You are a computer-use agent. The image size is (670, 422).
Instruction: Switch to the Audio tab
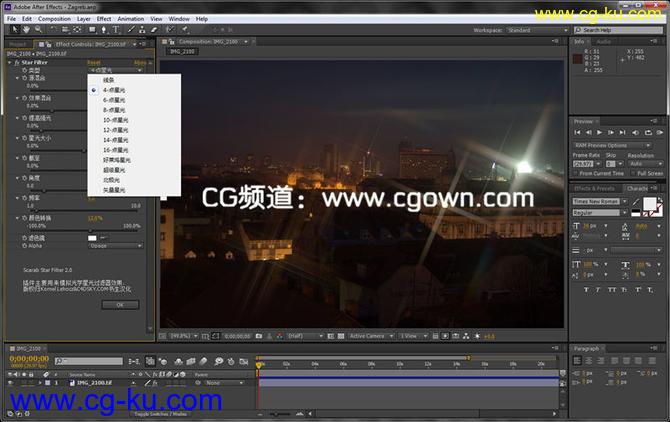603,42
